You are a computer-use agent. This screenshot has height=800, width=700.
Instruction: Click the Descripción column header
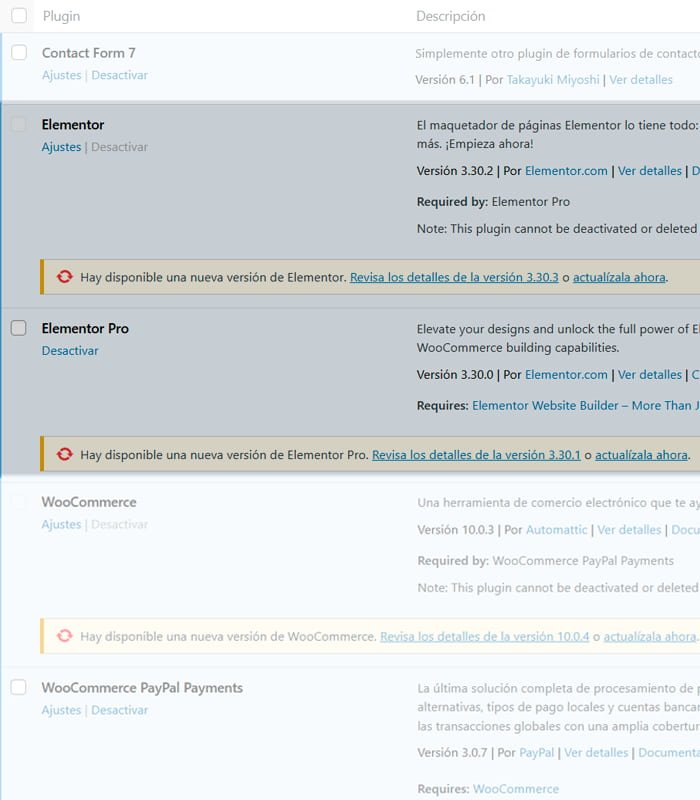451,16
